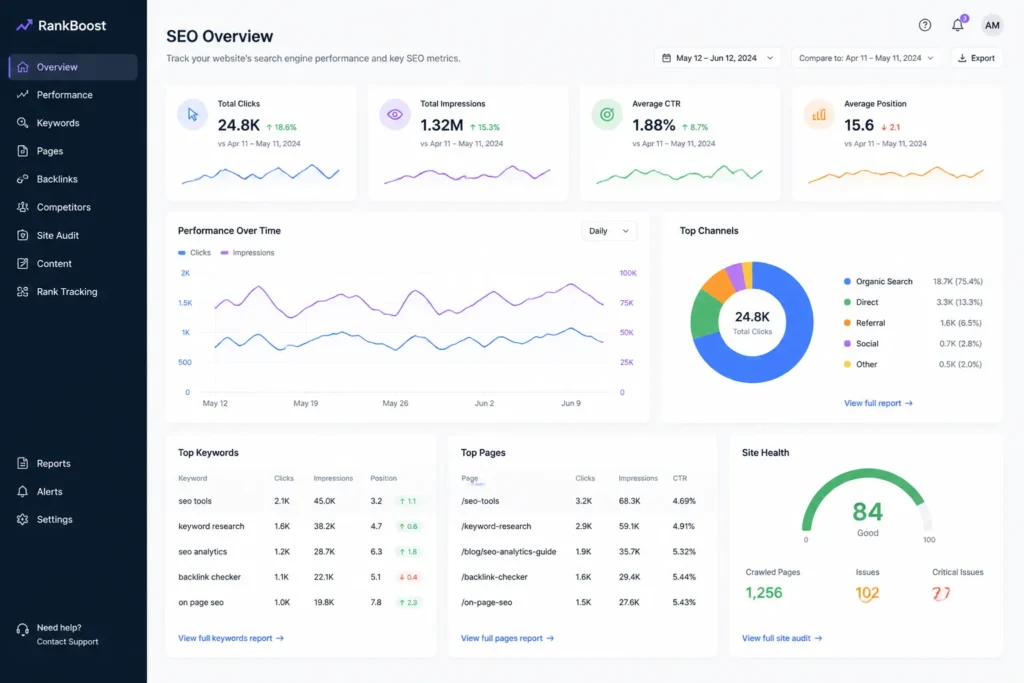
Task: Click the Total Impressions eye icon
Action: point(395,114)
